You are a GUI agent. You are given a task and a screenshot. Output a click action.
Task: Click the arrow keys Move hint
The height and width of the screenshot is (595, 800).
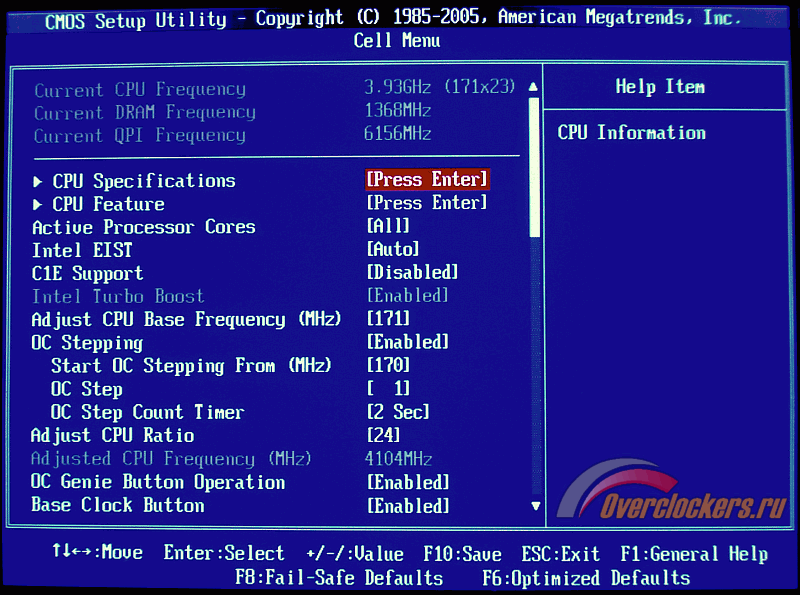coord(97,552)
